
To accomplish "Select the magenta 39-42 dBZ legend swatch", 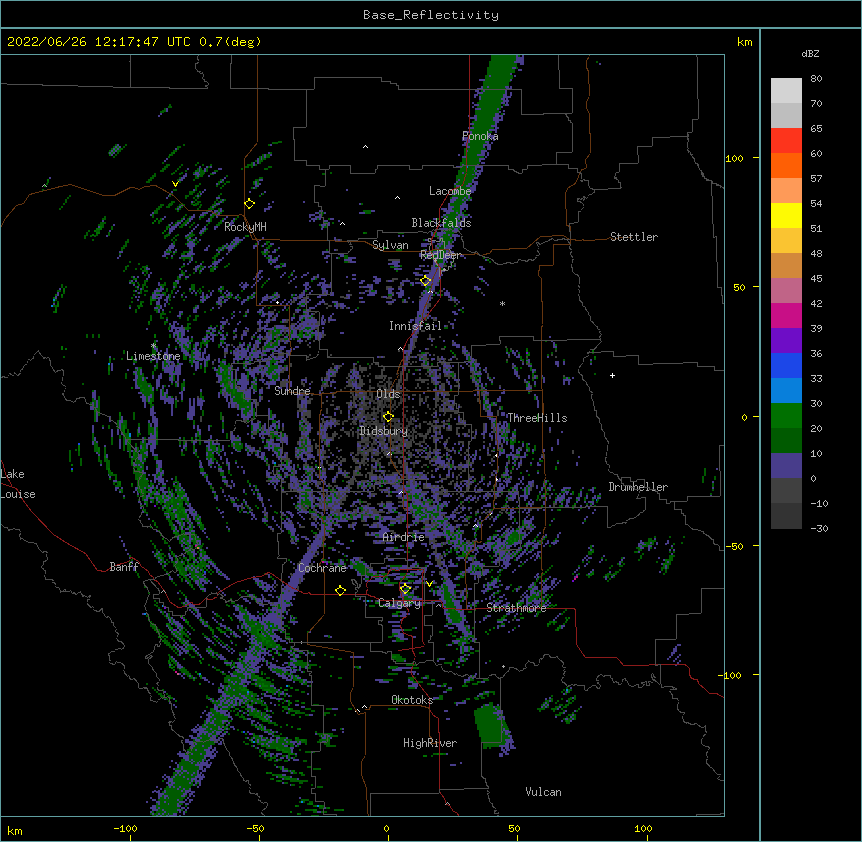I will pos(786,315).
